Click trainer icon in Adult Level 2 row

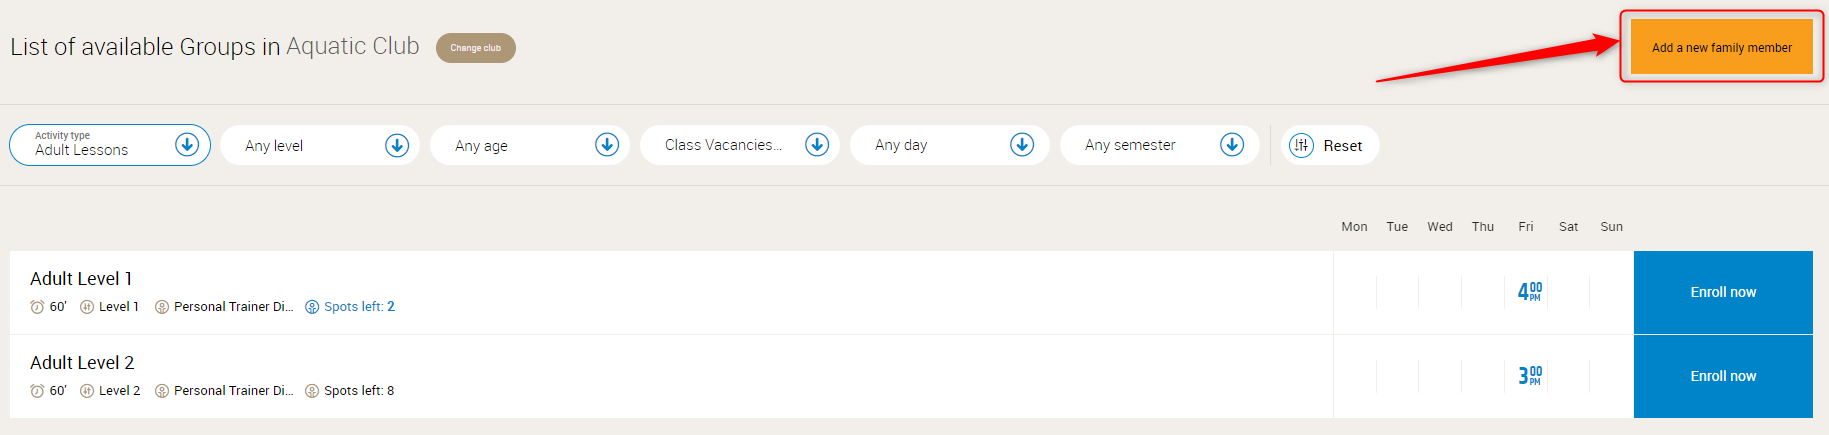[162, 391]
